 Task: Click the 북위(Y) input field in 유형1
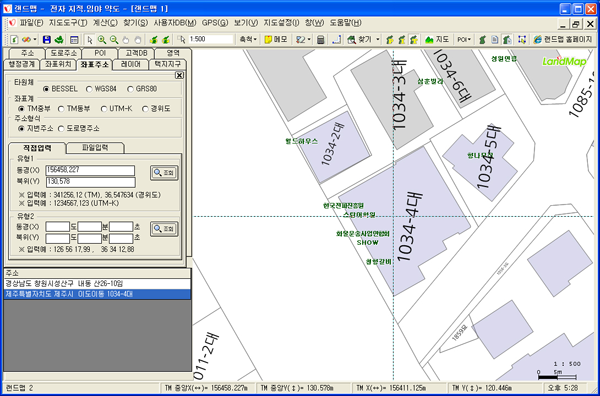90,182
